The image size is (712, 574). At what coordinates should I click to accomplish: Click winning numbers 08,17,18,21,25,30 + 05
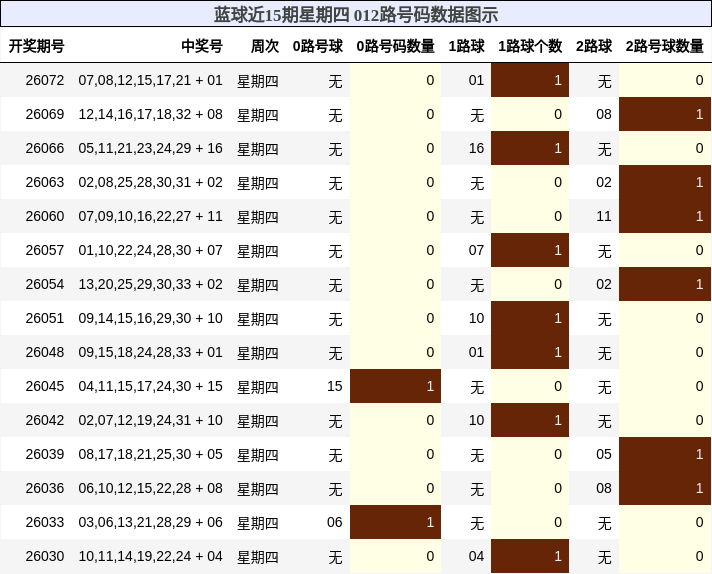point(150,455)
